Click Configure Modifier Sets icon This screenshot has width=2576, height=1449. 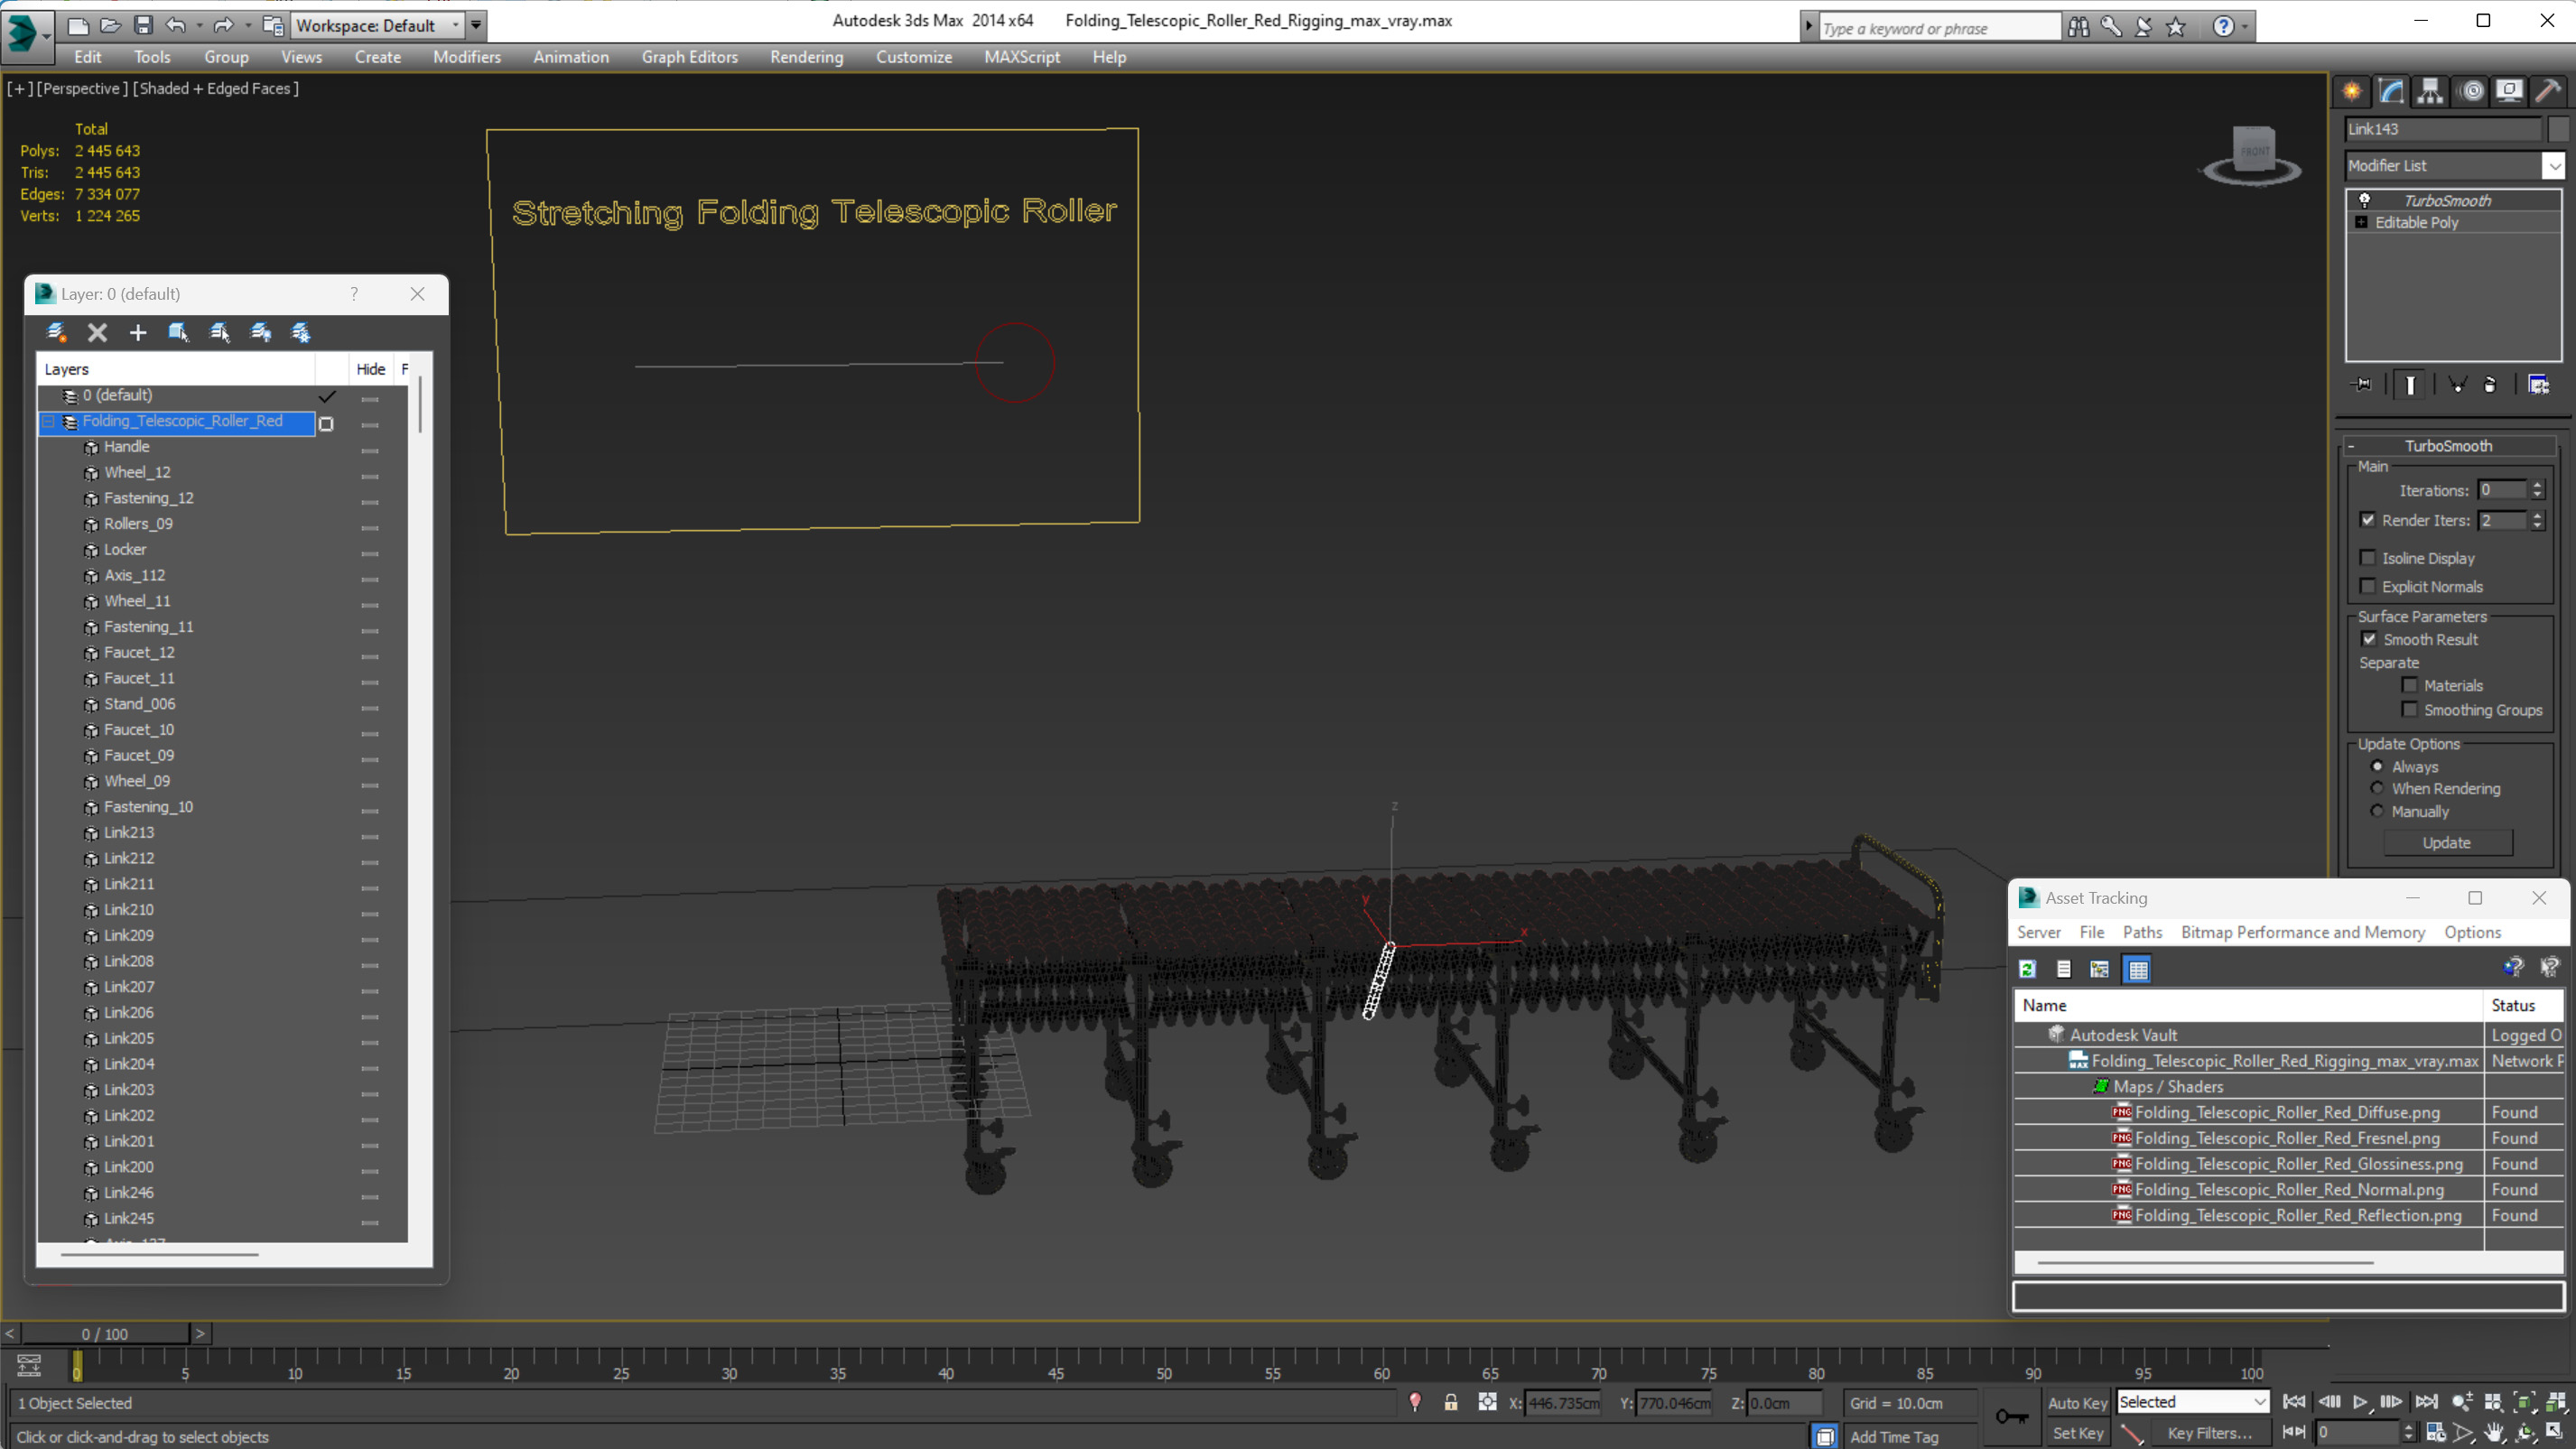(x=2538, y=384)
